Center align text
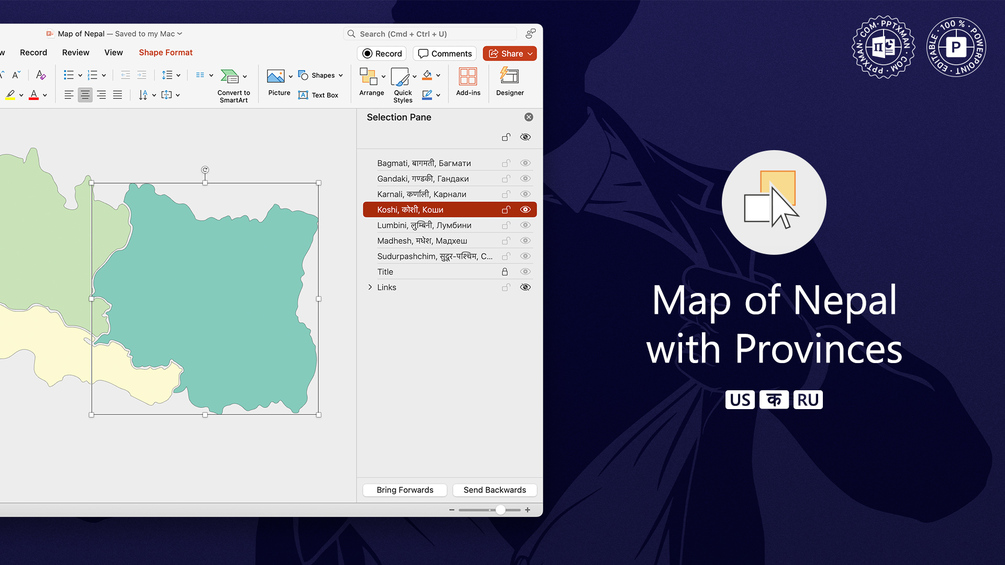 pyautogui.click(x=85, y=95)
